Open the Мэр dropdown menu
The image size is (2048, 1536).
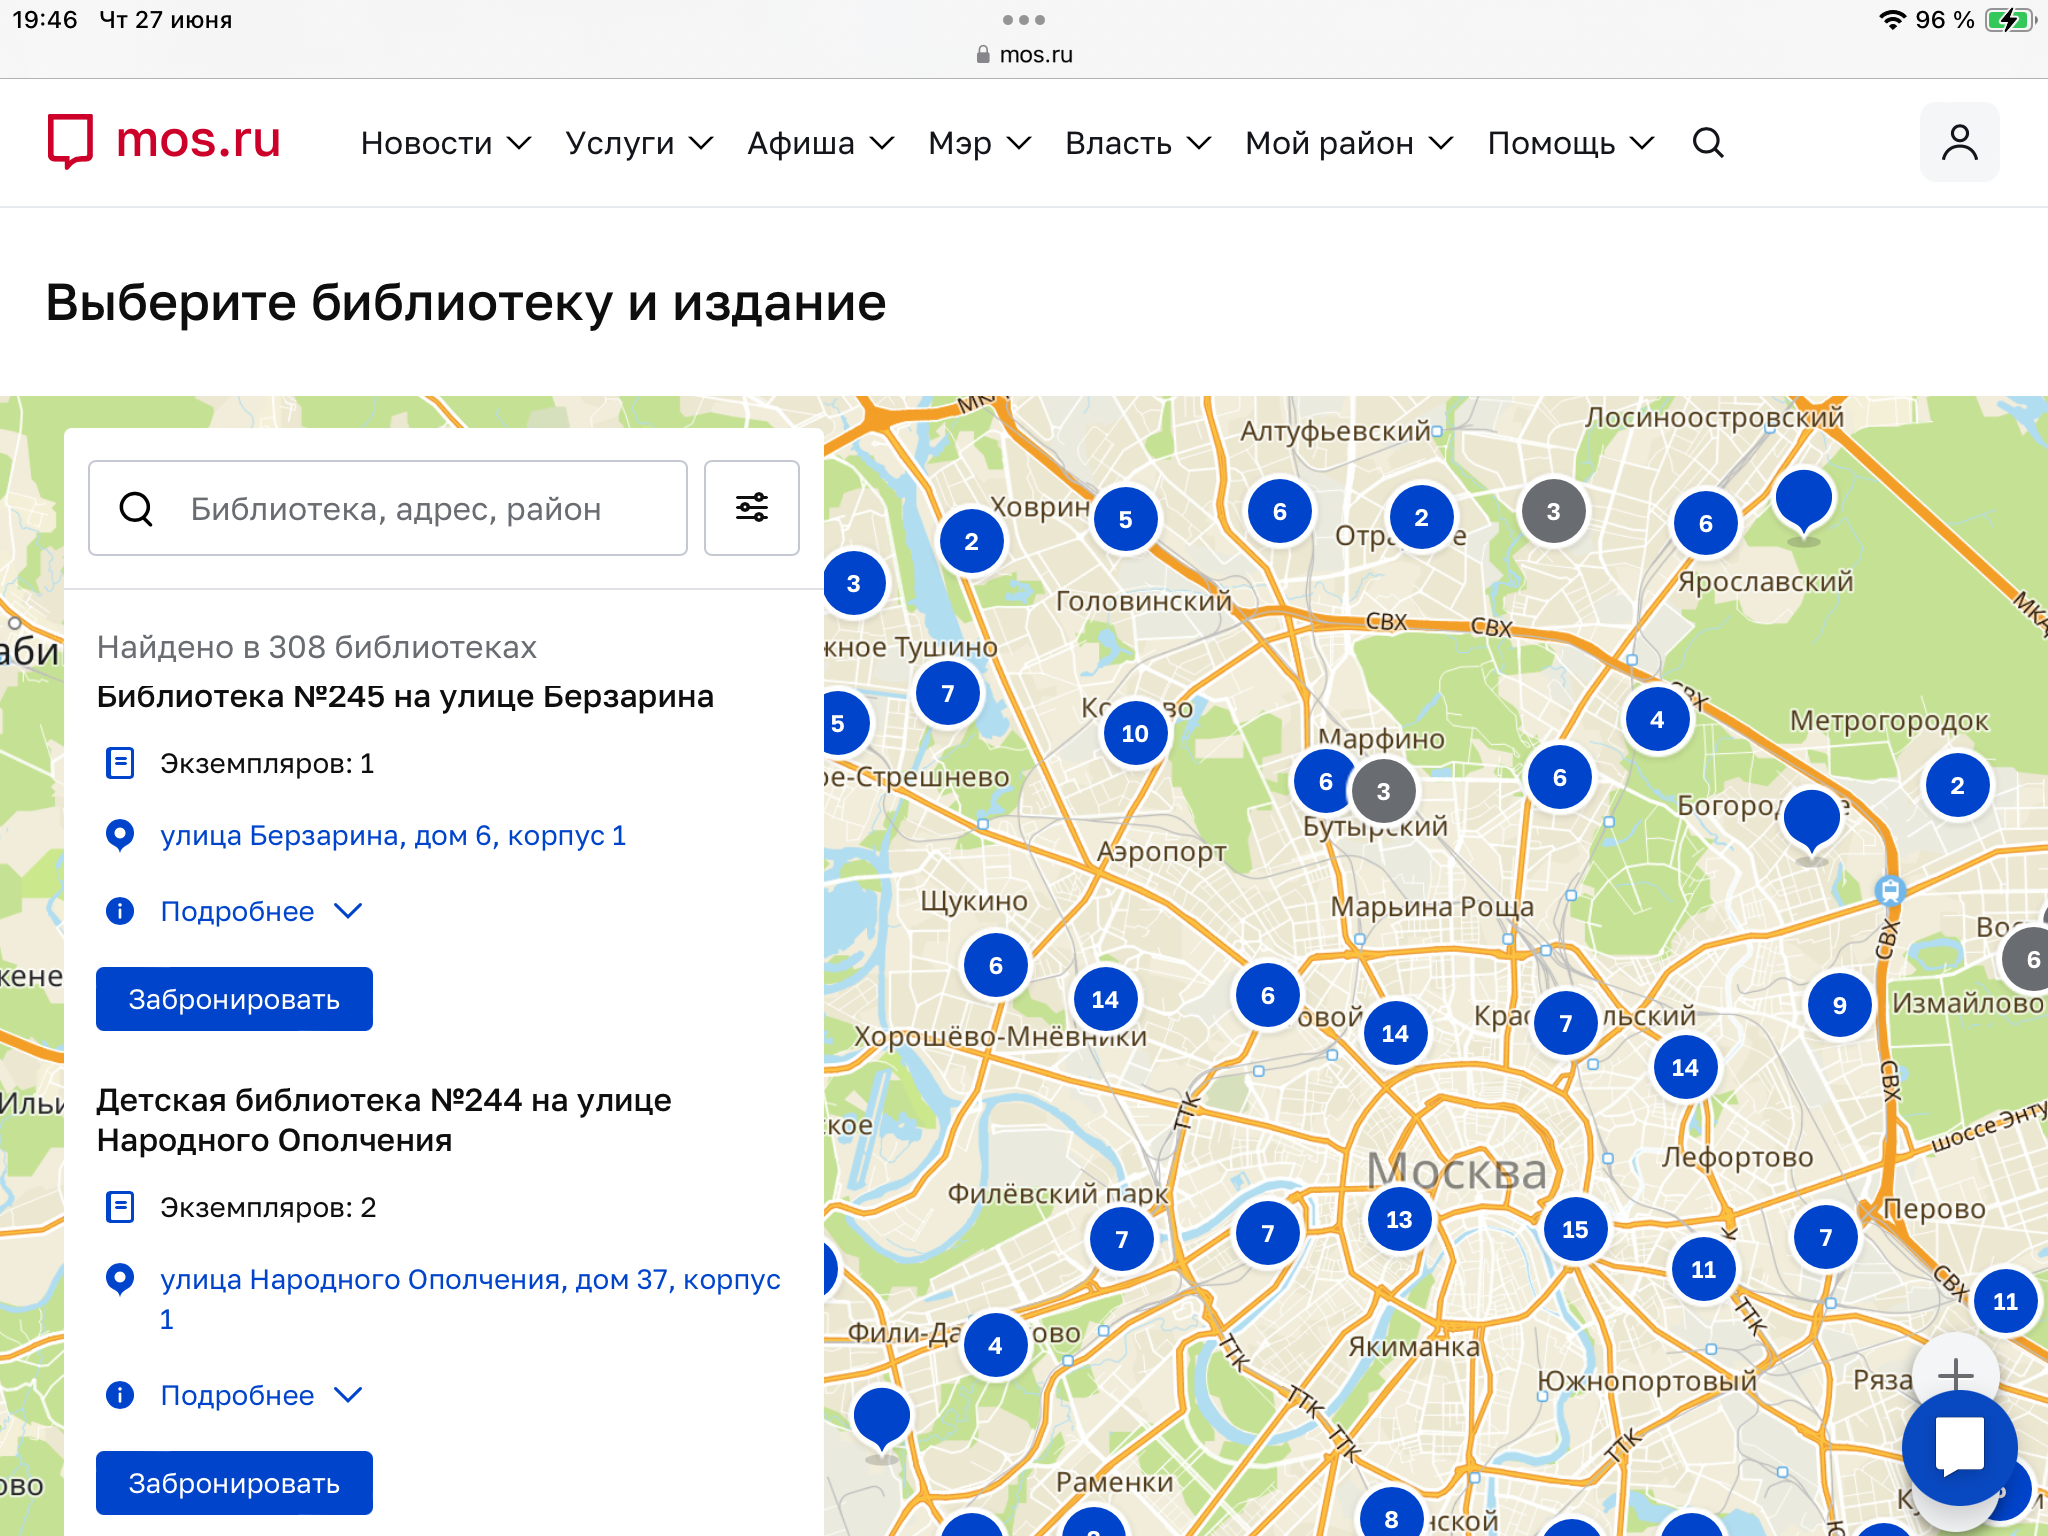(x=979, y=143)
